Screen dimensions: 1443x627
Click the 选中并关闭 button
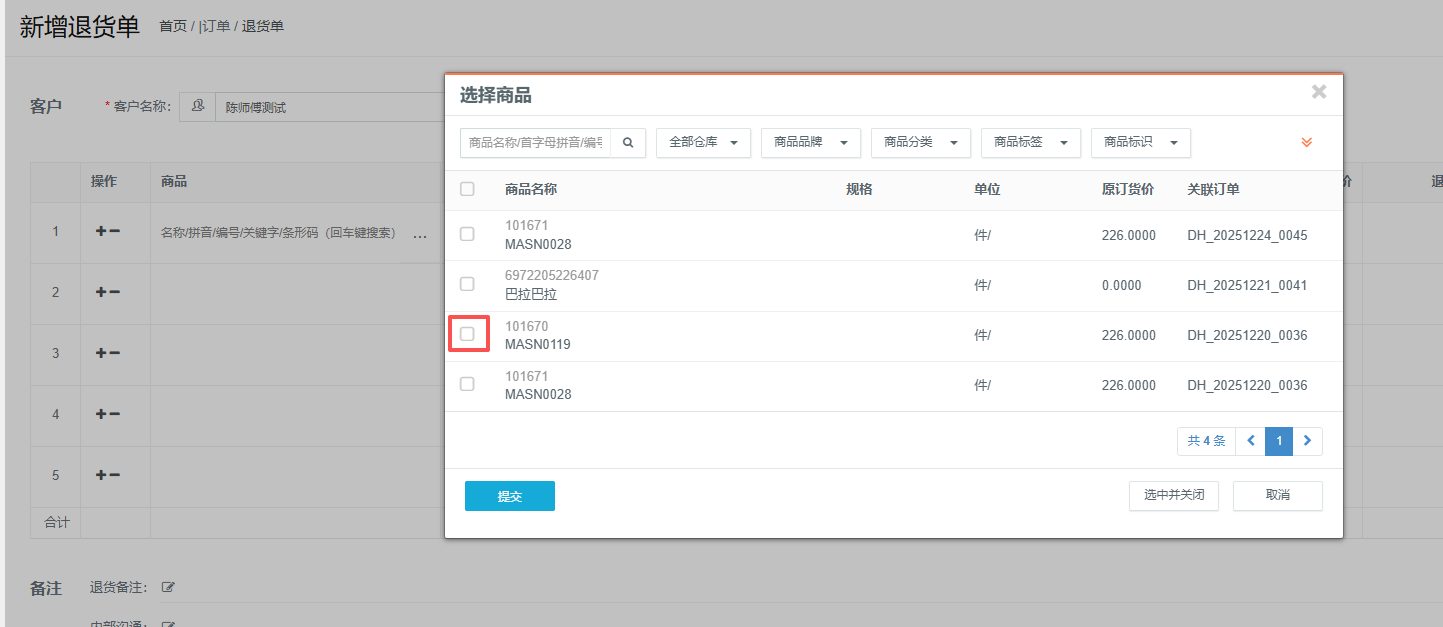[x=1173, y=496]
